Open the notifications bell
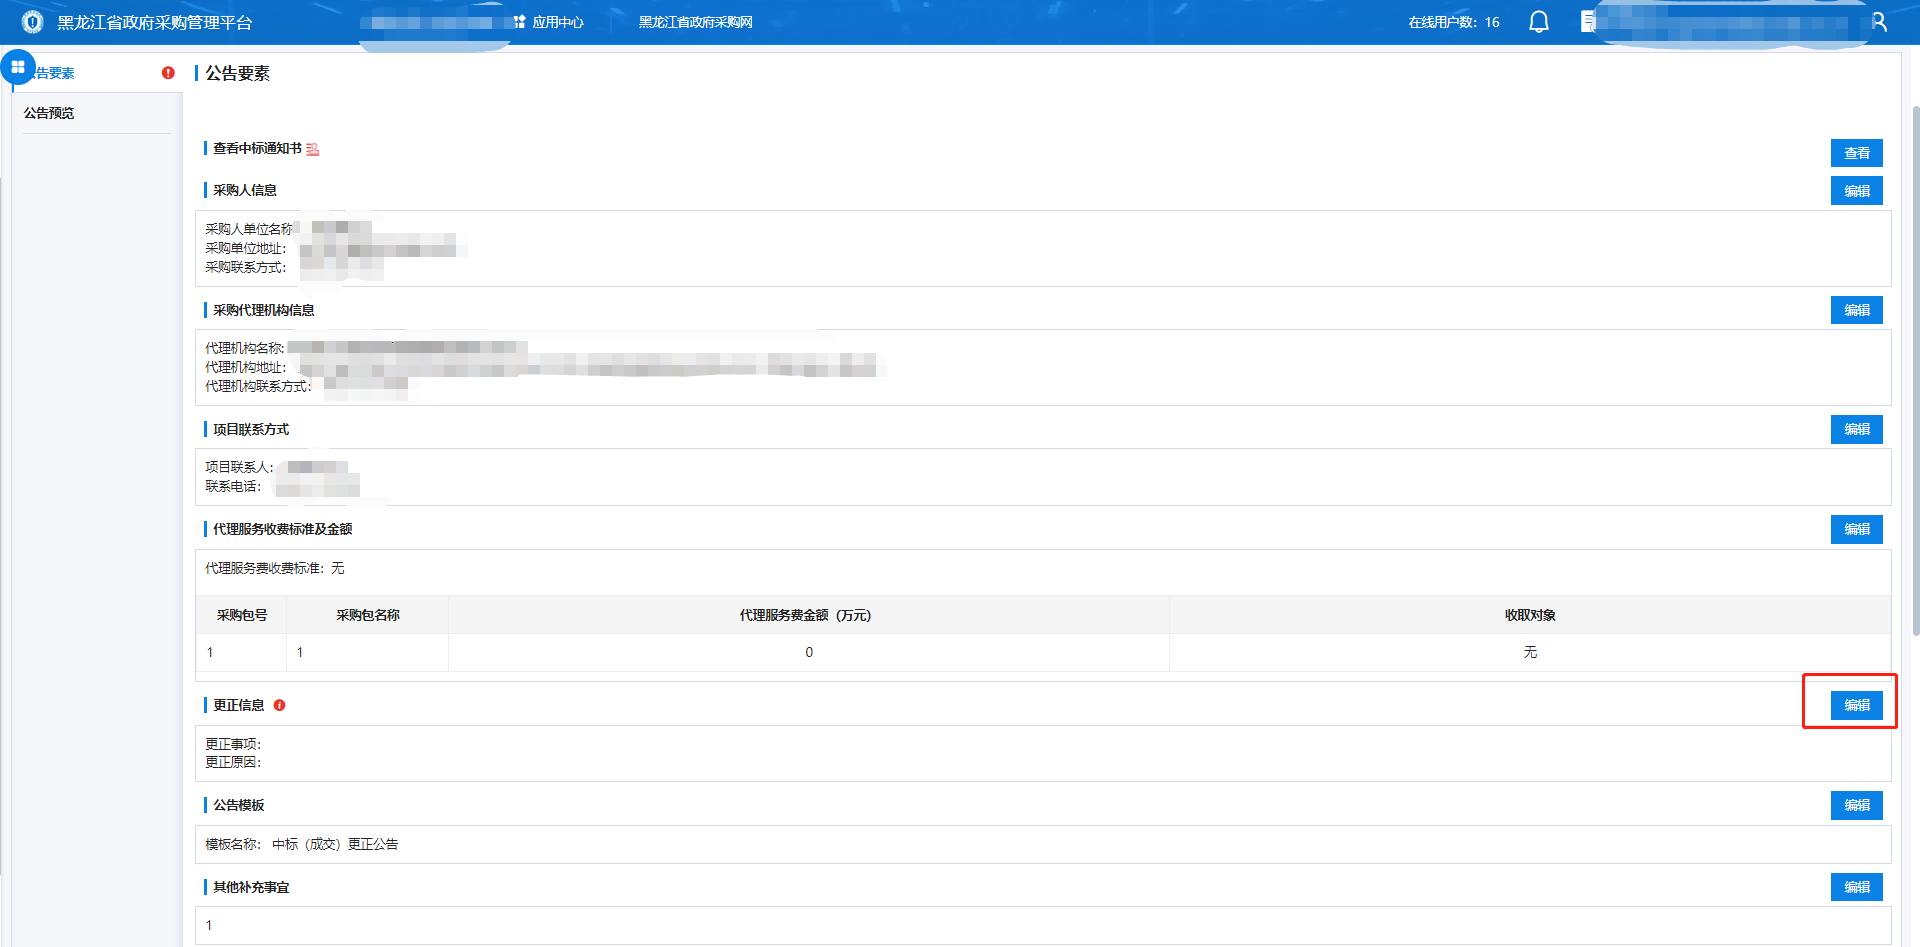This screenshot has width=1920, height=947. (1539, 22)
